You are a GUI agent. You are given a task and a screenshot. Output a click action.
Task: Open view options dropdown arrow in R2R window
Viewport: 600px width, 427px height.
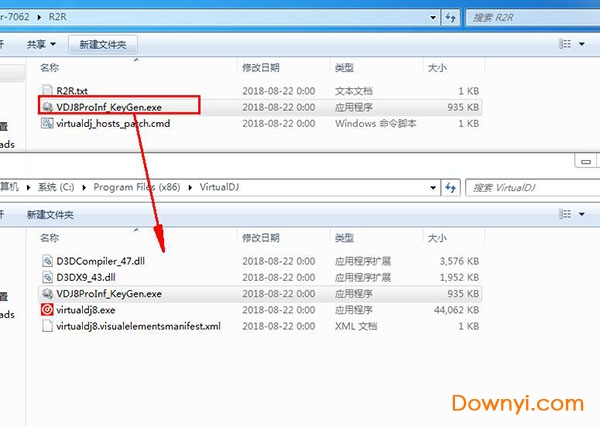point(583,44)
